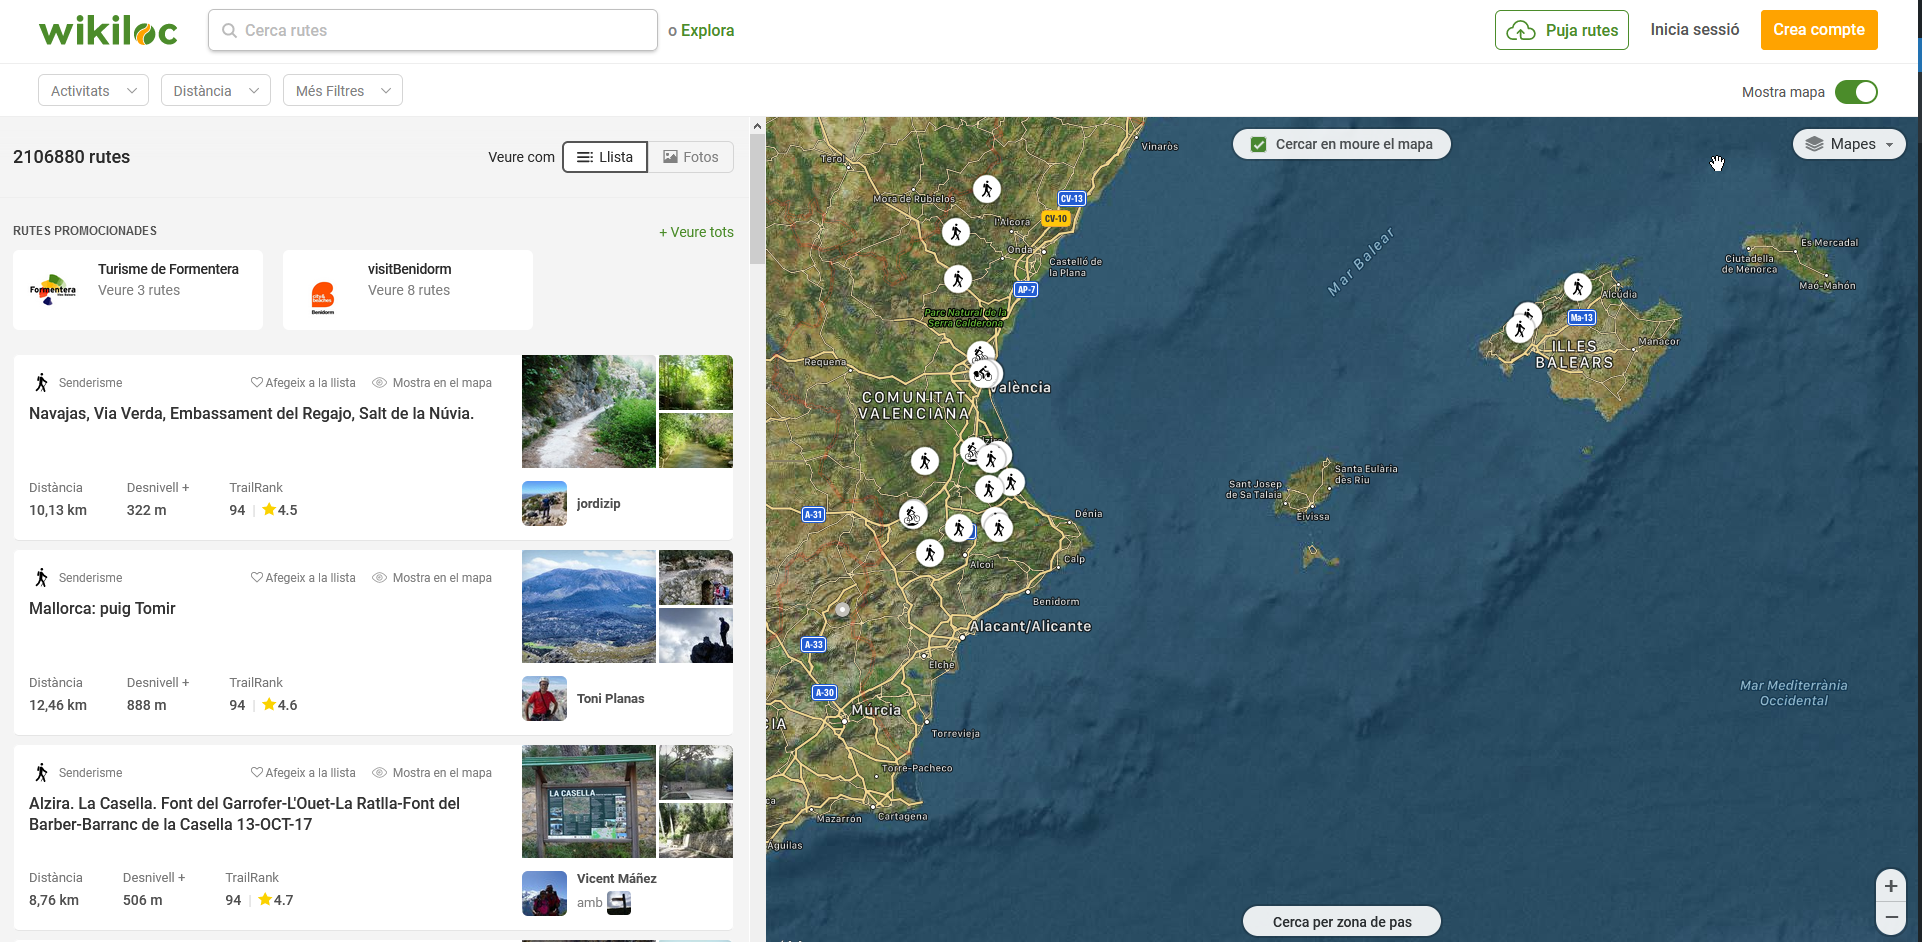
Task: Open the La Casella sign photo
Action: (x=589, y=801)
